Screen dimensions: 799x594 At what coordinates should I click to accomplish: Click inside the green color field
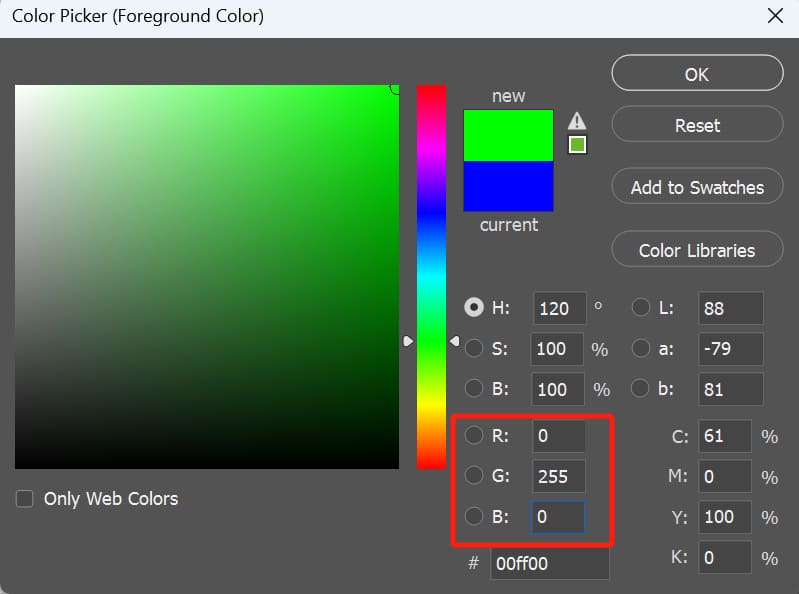point(207,277)
